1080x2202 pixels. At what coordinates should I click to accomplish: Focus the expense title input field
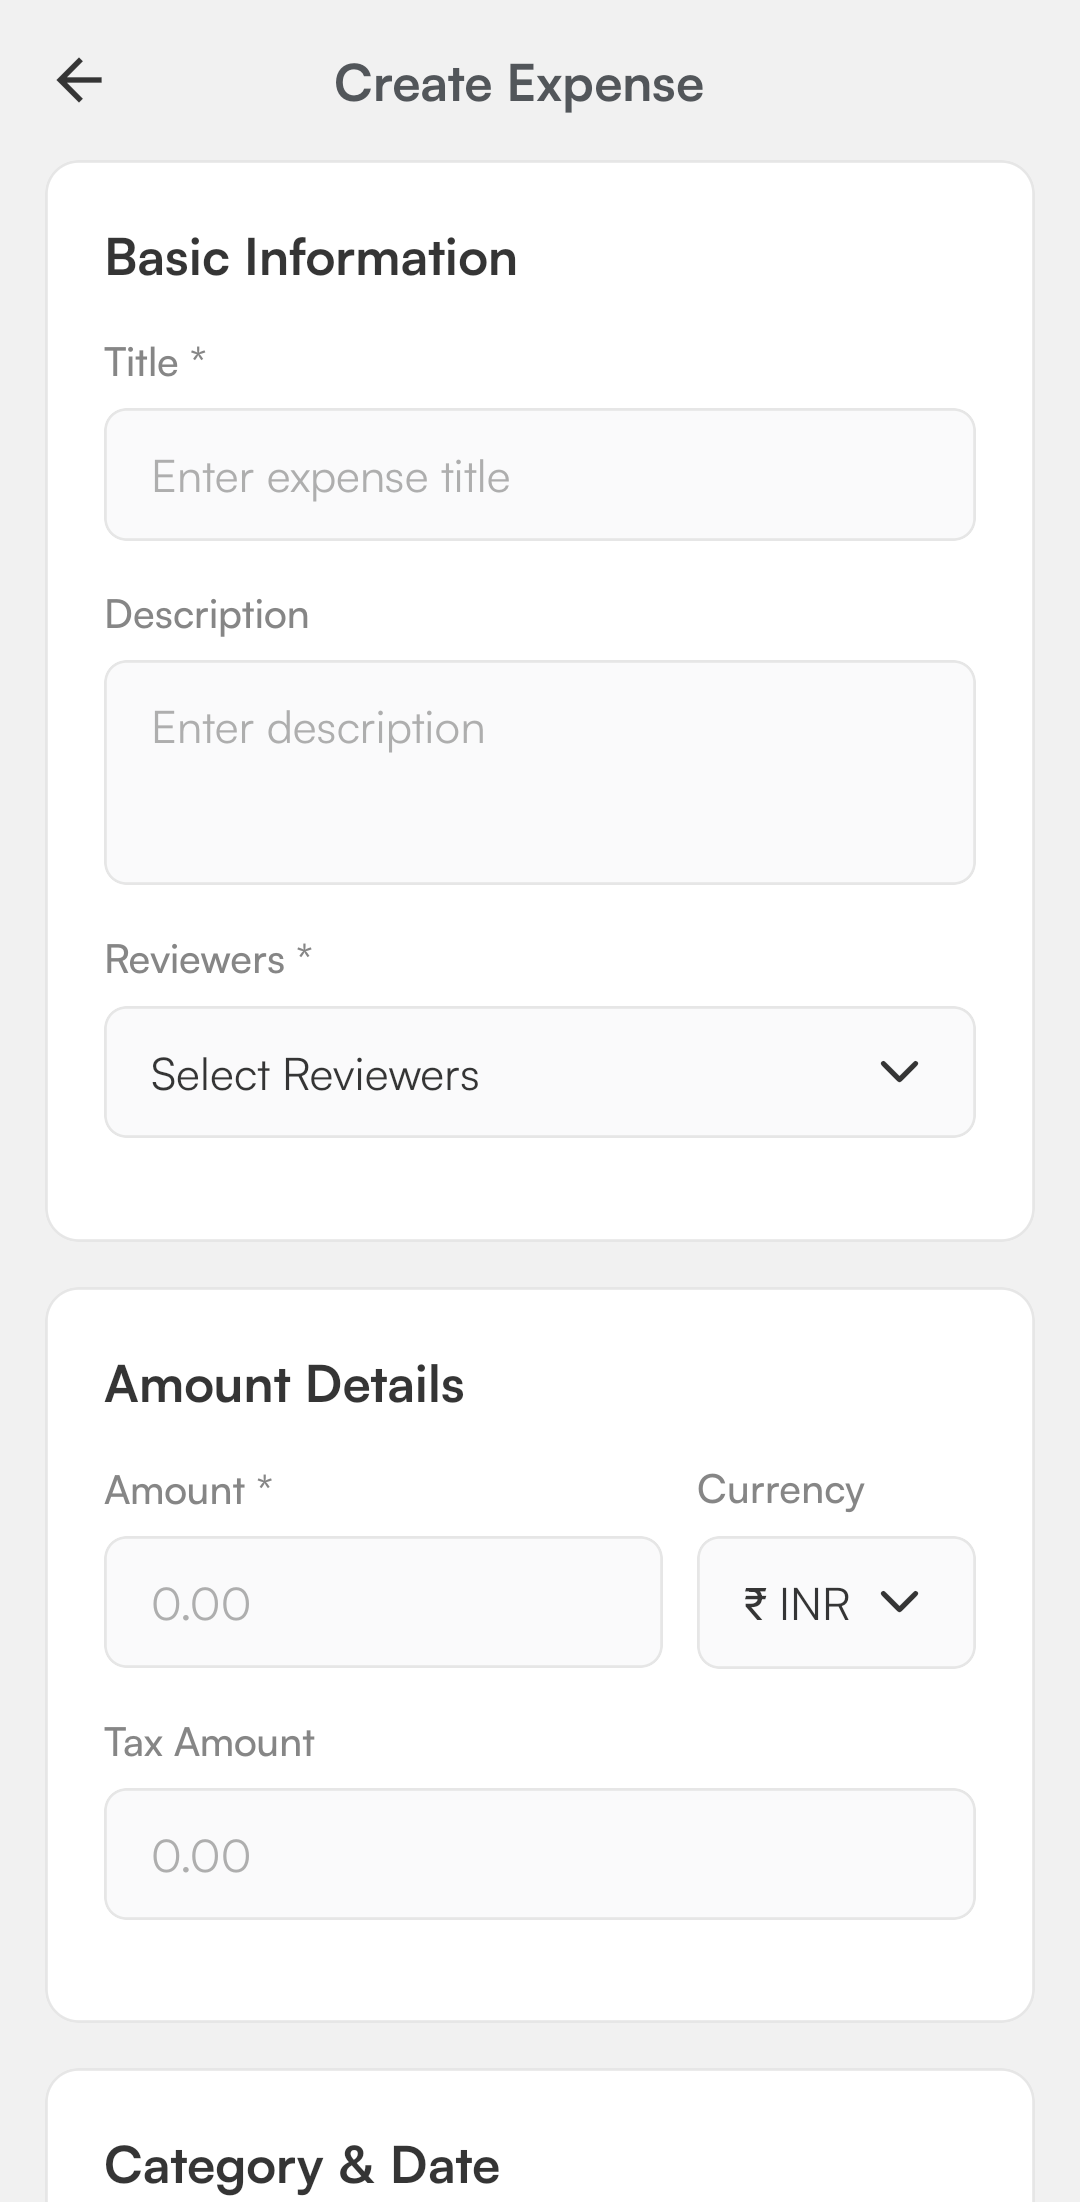540,475
